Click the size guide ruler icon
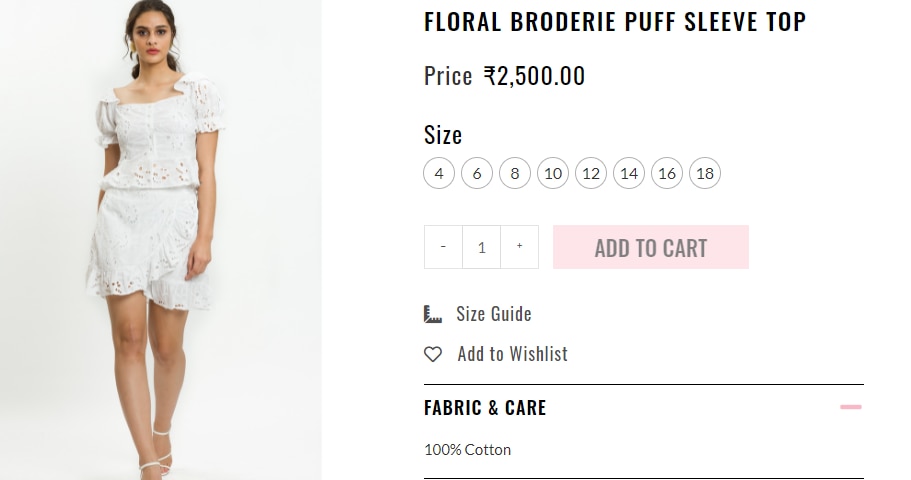 pyautogui.click(x=433, y=314)
